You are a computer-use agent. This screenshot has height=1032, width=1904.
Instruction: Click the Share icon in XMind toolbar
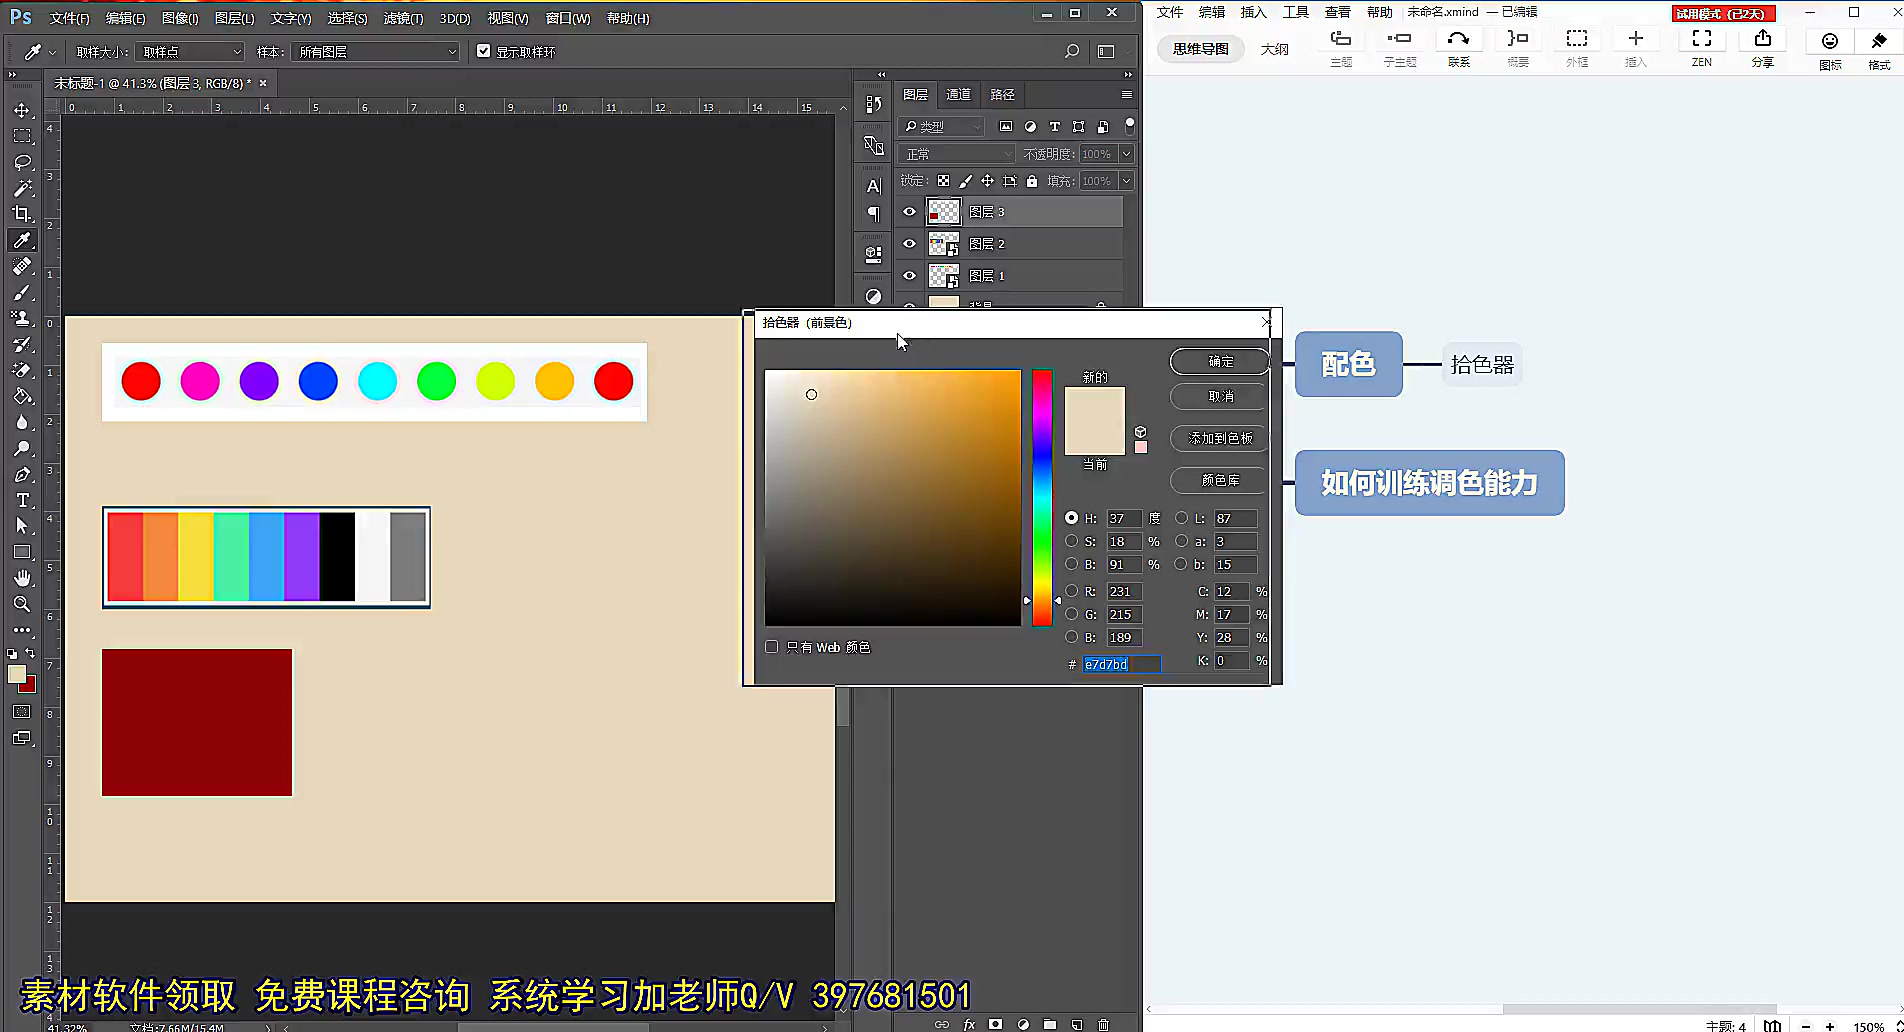(x=1763, y=47)
